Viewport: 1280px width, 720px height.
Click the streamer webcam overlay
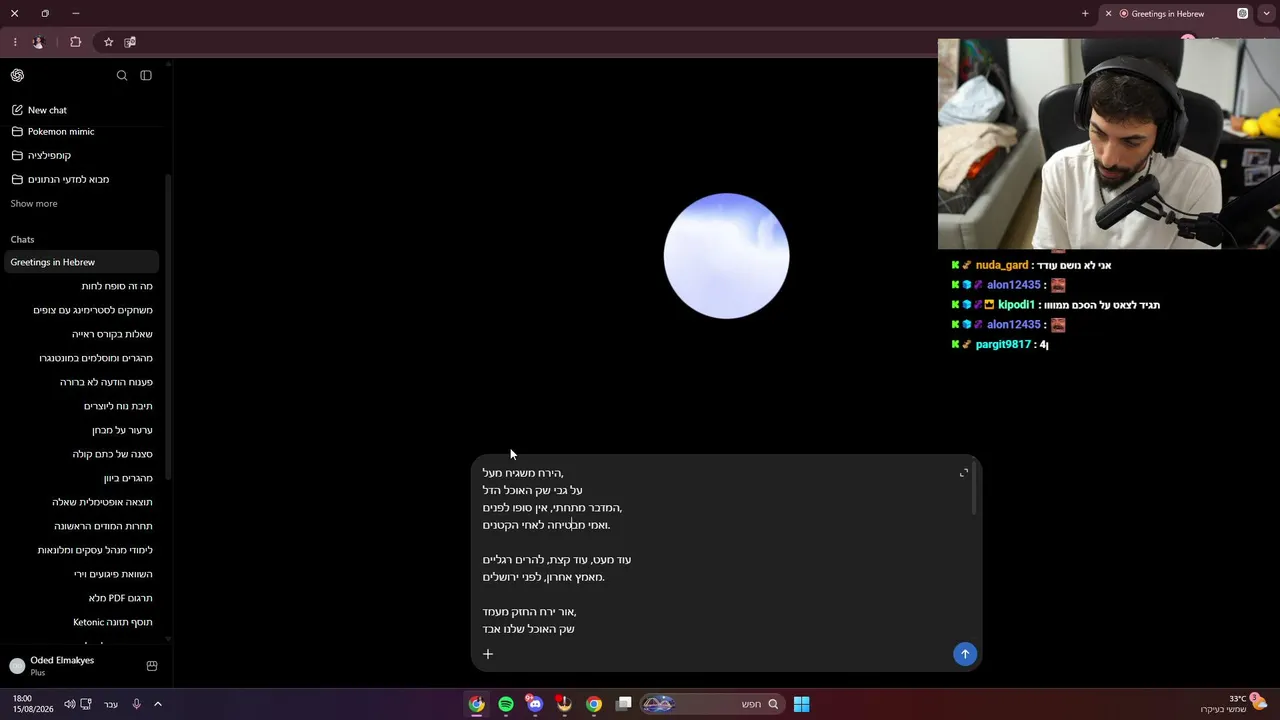click(x=1109, y=144)
